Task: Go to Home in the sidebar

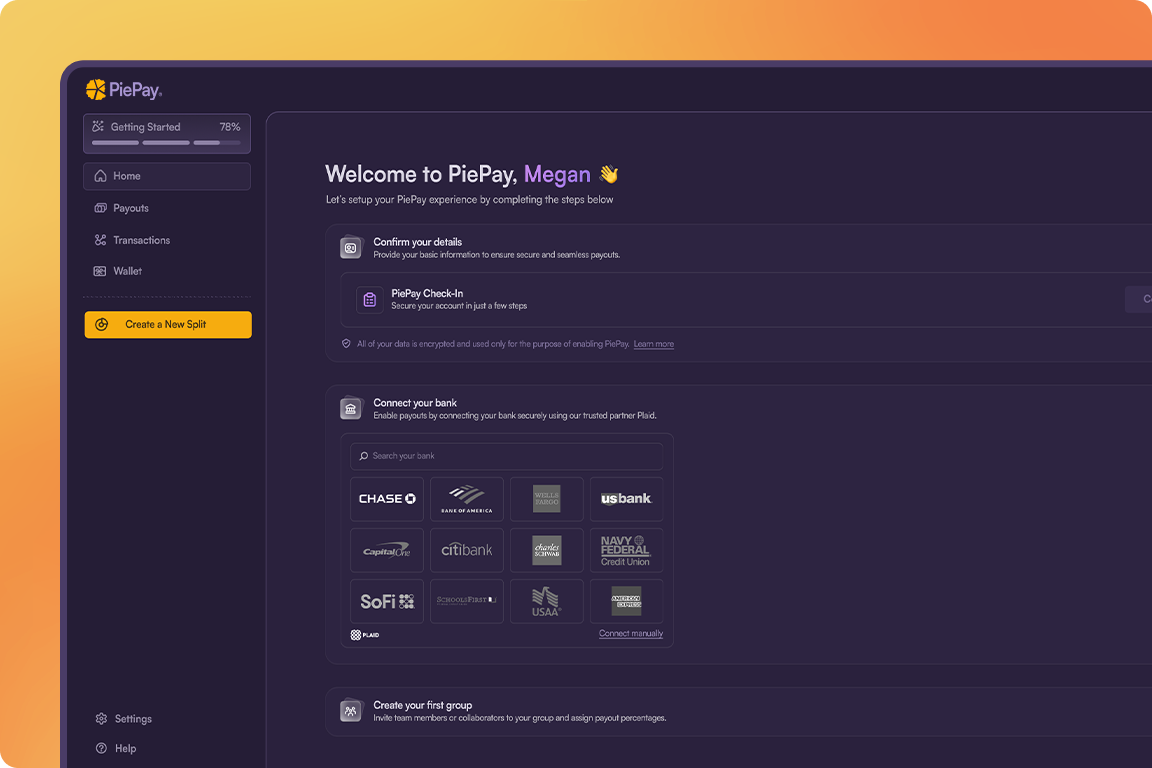Action: coord(167,176)
